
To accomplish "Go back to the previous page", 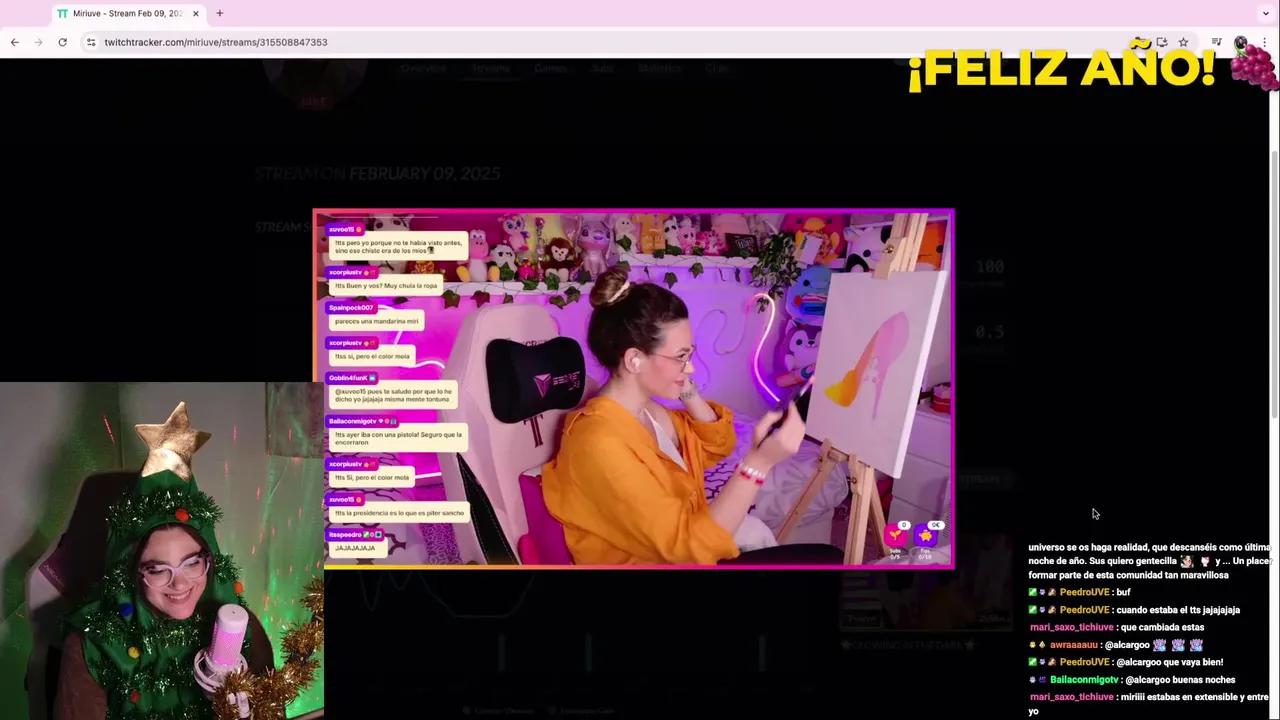I will coord(14,42).
